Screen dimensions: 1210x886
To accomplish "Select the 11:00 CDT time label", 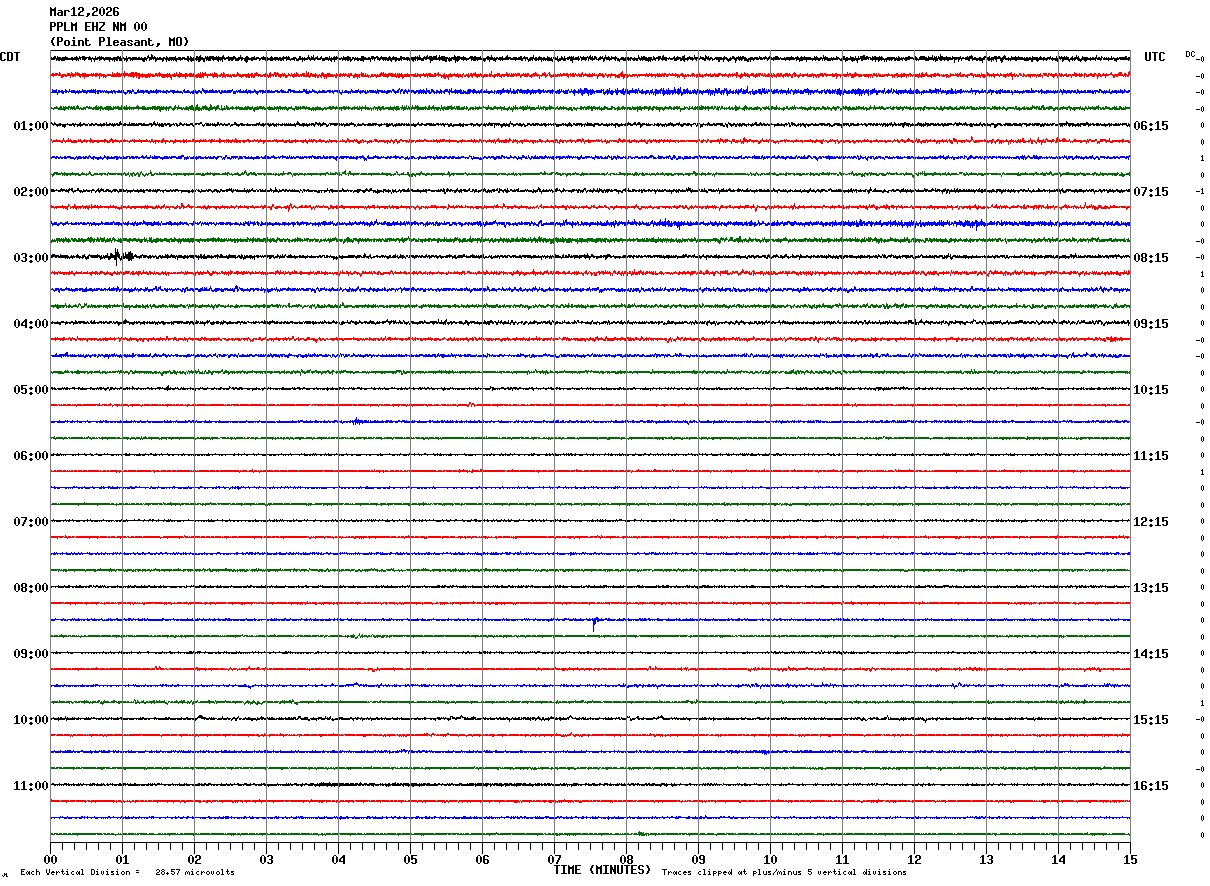I will click(30, 786).
